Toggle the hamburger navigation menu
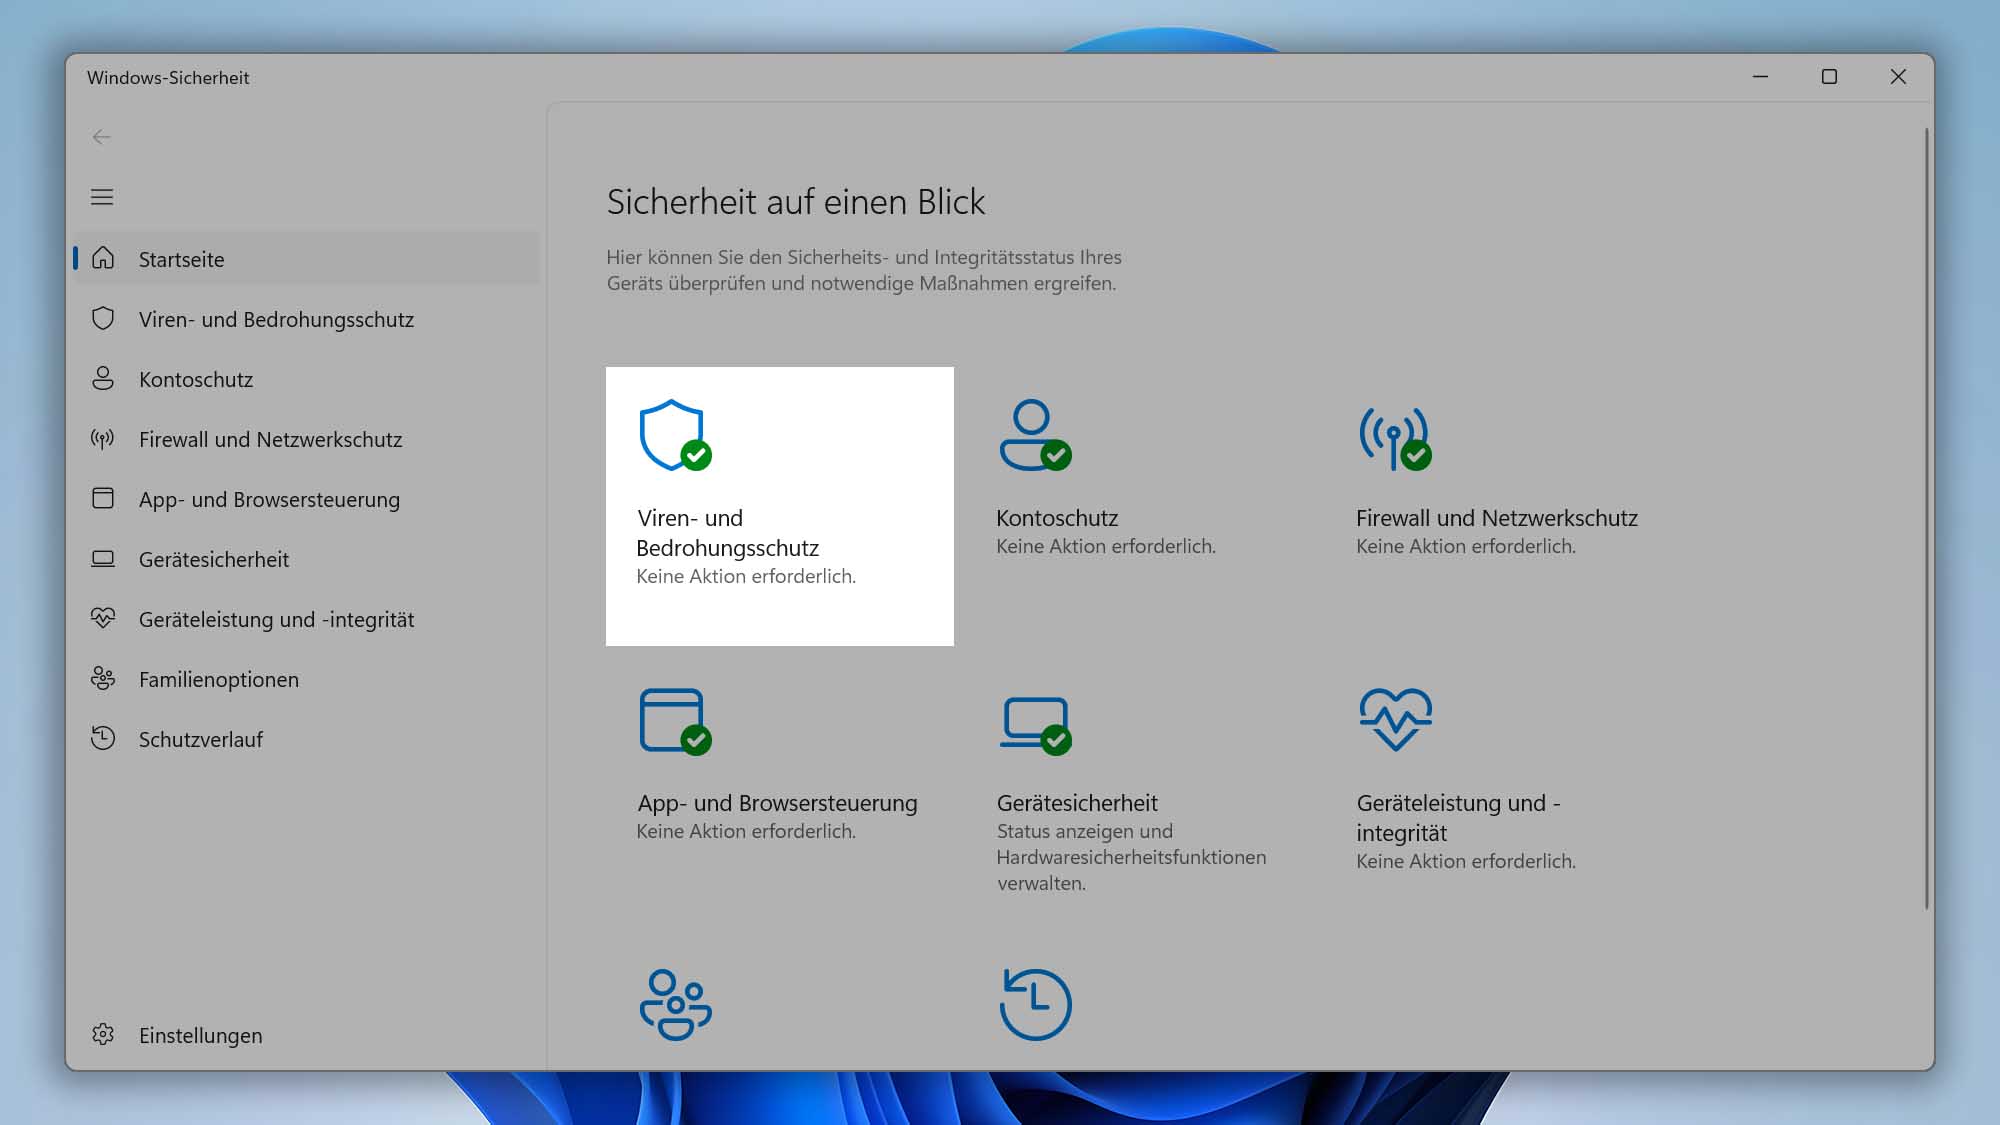 pyautogui.click(x=102, y=197)
